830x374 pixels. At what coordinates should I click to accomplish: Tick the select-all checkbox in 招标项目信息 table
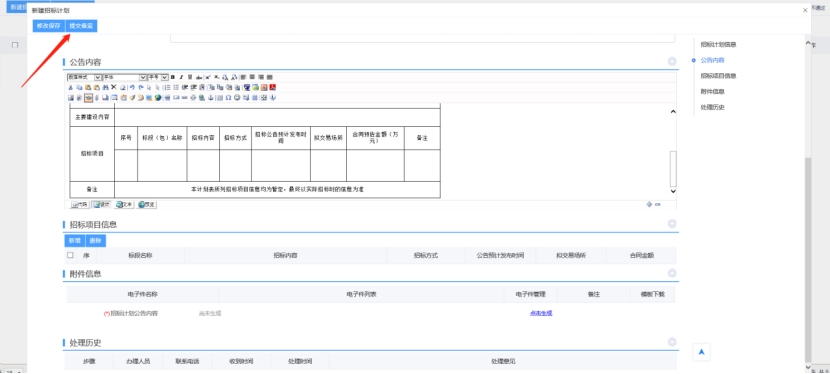[x=70, y=255]
